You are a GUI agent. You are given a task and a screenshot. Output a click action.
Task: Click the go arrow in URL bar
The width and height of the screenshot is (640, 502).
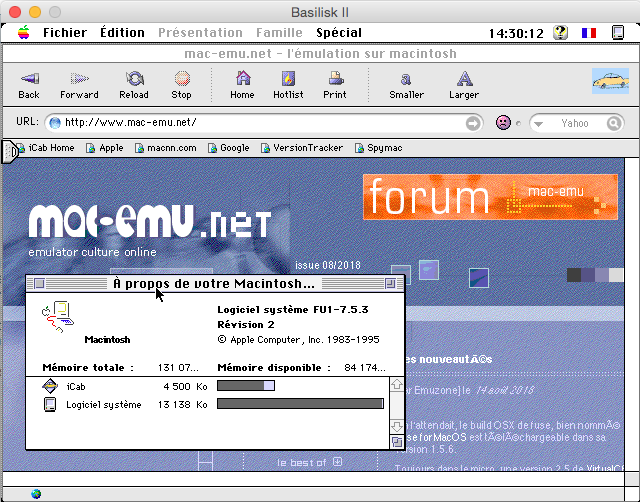473,123
